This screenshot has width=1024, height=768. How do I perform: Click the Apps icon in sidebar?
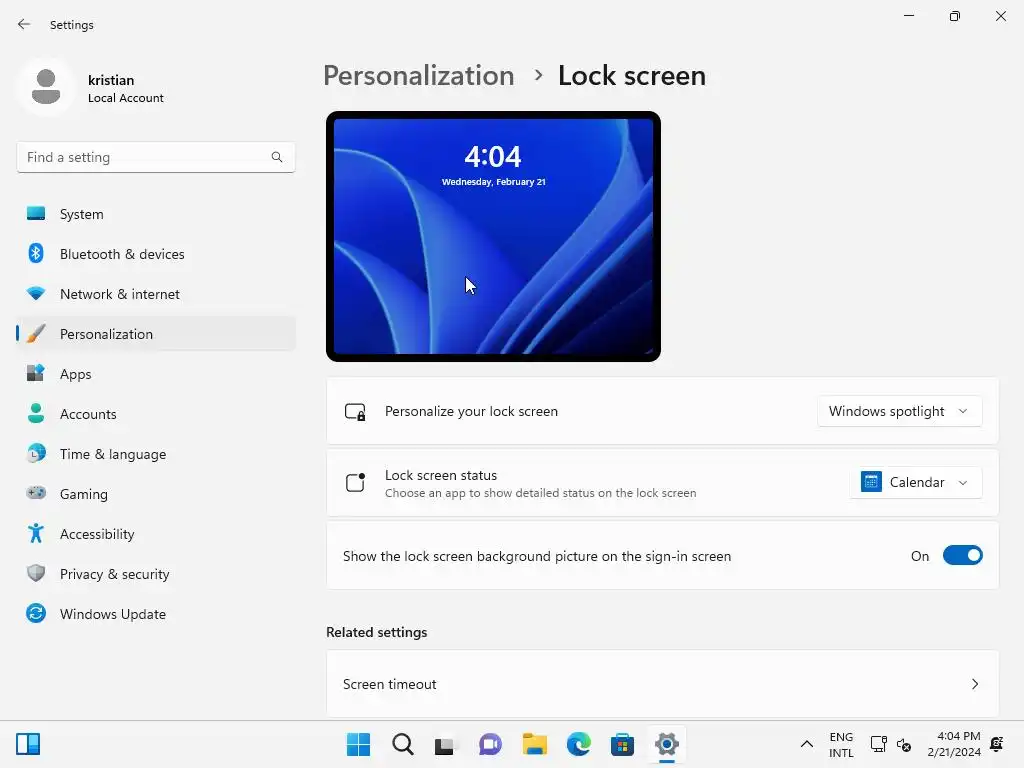36,374
